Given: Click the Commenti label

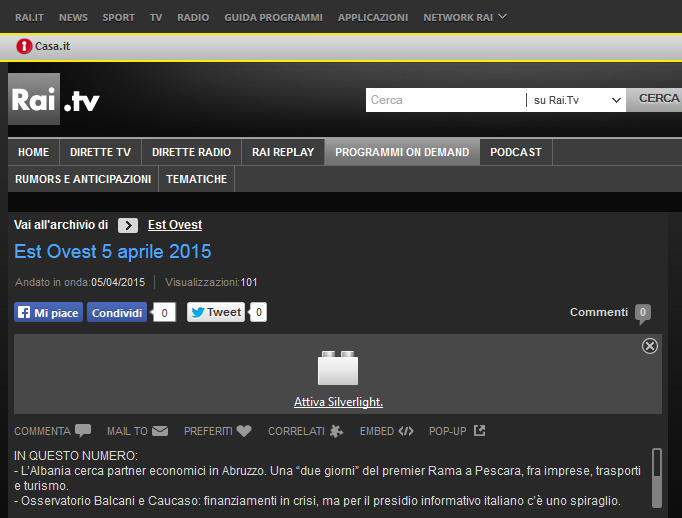Looking at the screenshot, I should 599,312.
